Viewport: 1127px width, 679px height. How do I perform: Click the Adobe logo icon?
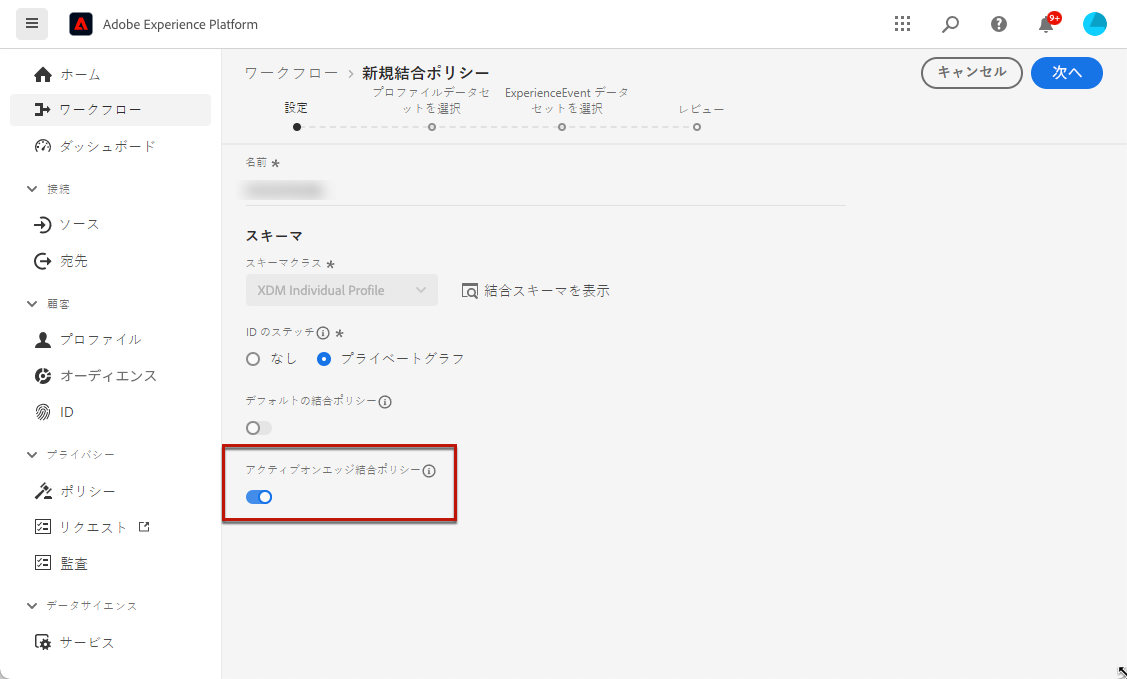[81, 24]
